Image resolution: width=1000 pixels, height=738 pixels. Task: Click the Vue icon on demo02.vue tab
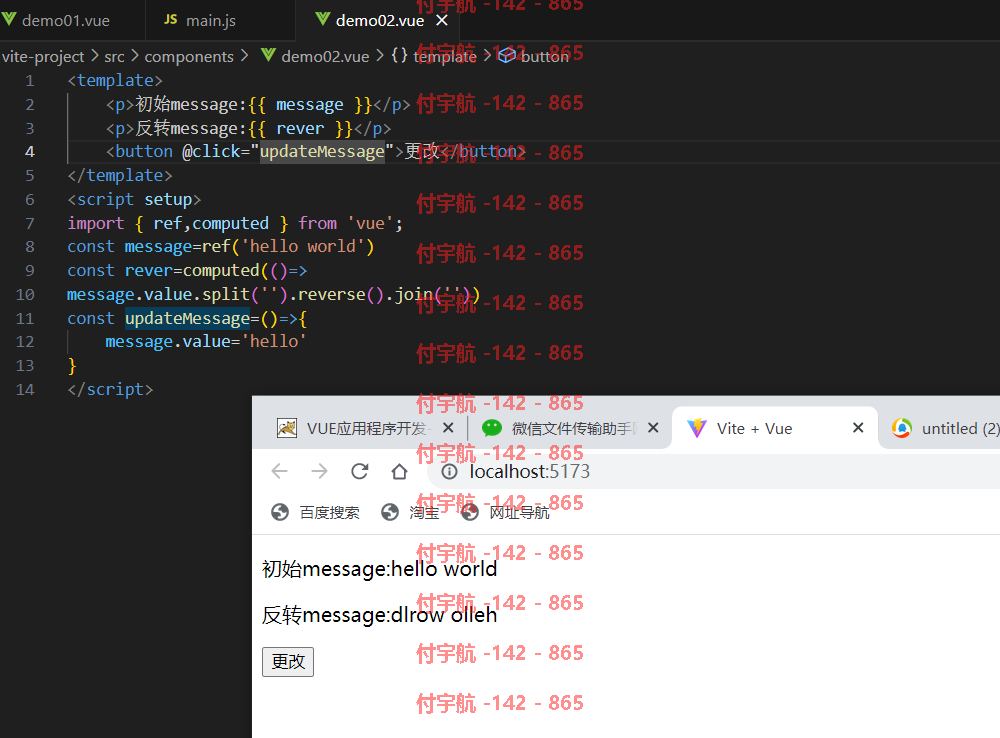[323, 19]
